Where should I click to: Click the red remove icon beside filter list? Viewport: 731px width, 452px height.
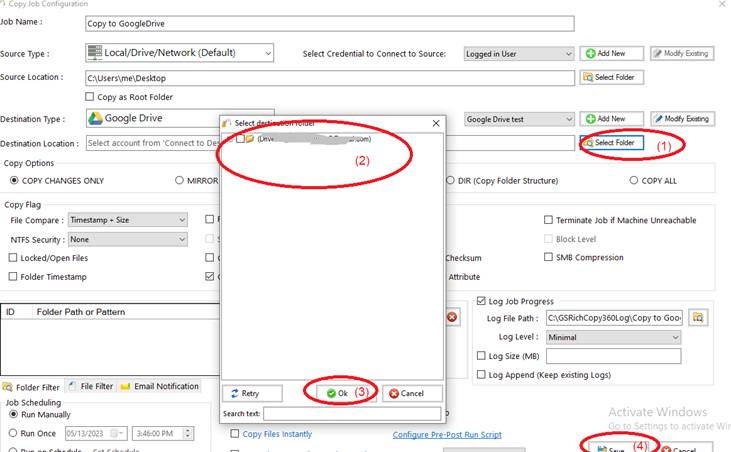(452, 317)
